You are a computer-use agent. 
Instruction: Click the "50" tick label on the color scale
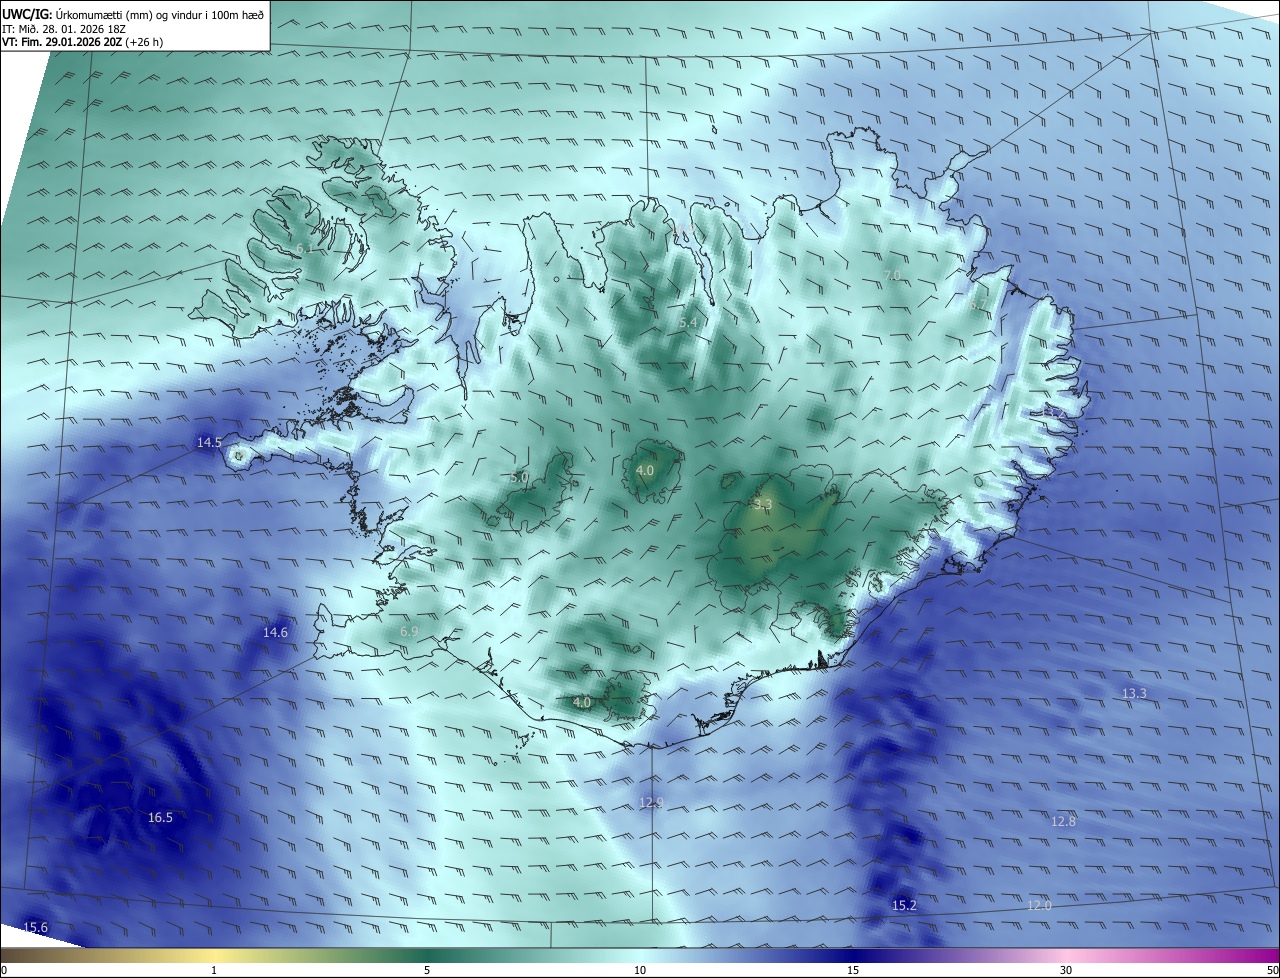coord(1272,970)
